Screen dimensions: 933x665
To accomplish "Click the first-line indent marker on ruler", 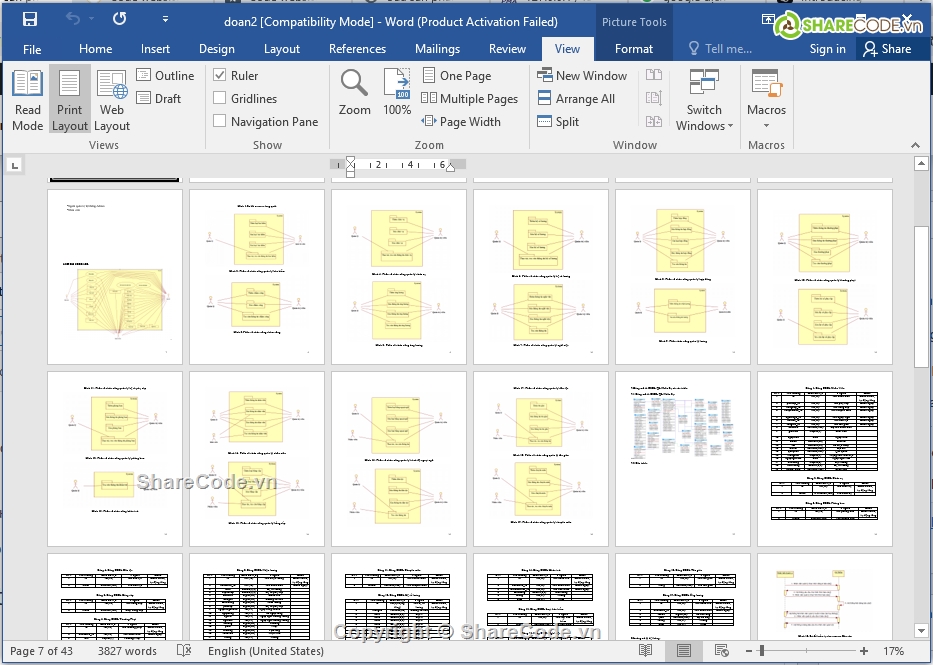I will pos(350,159).
